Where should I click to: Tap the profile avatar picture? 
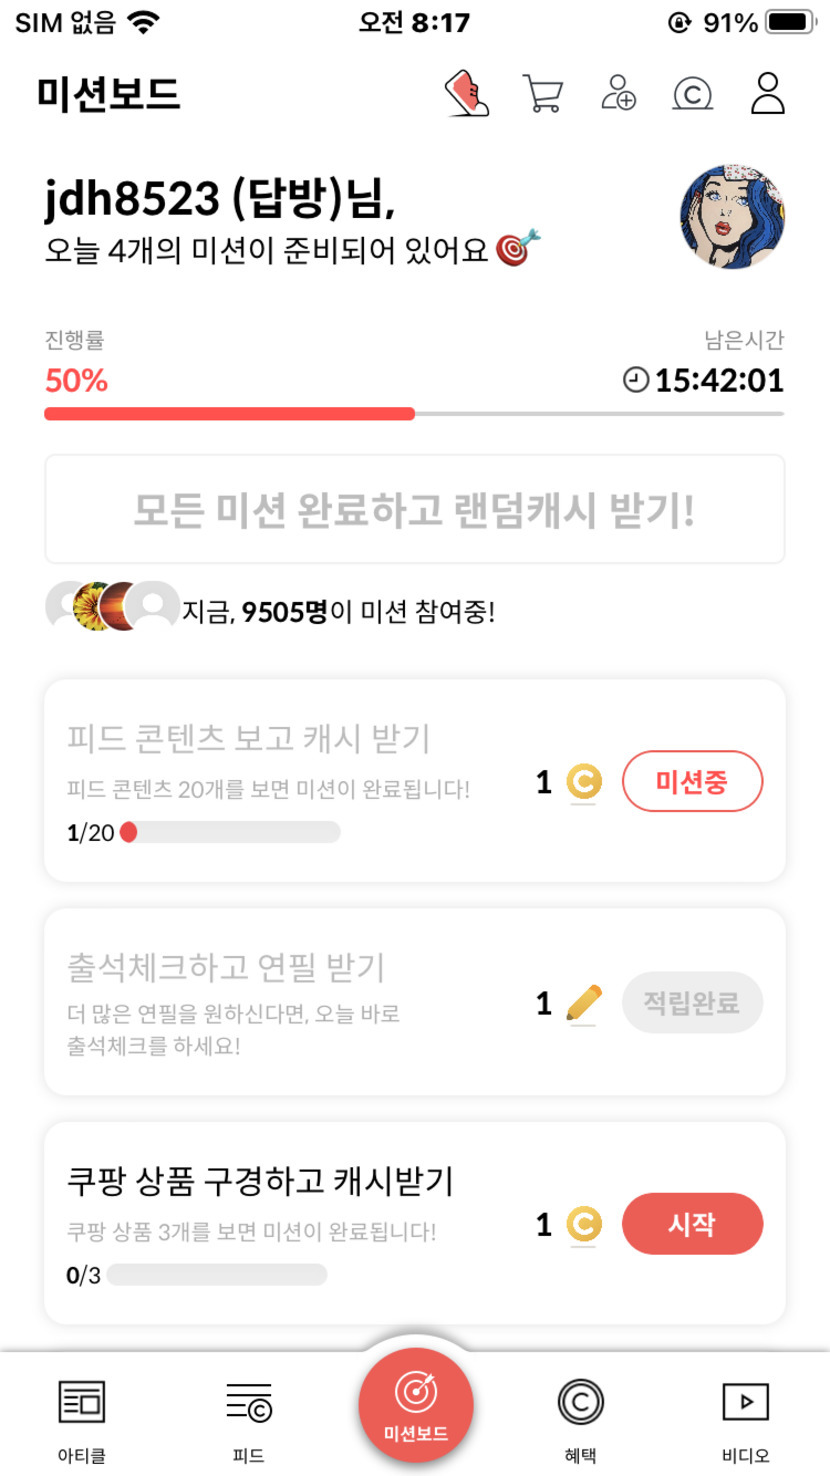(732, 217)
